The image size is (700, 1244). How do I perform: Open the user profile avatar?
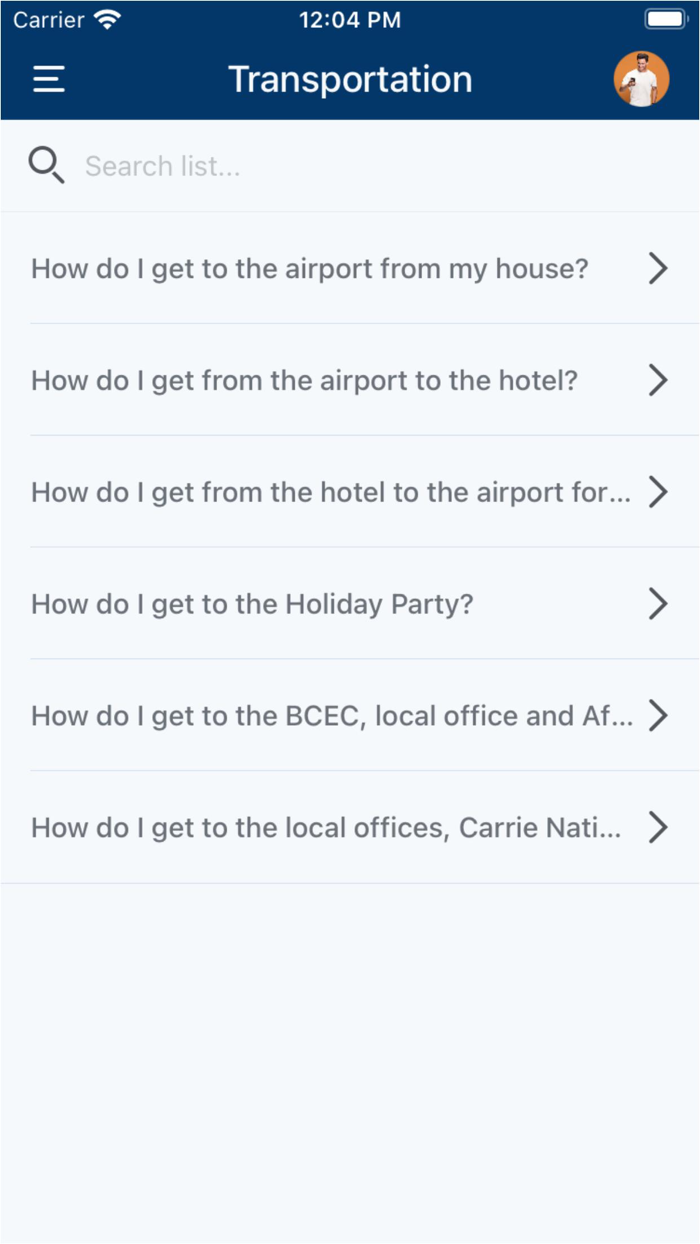pos(641,80)
